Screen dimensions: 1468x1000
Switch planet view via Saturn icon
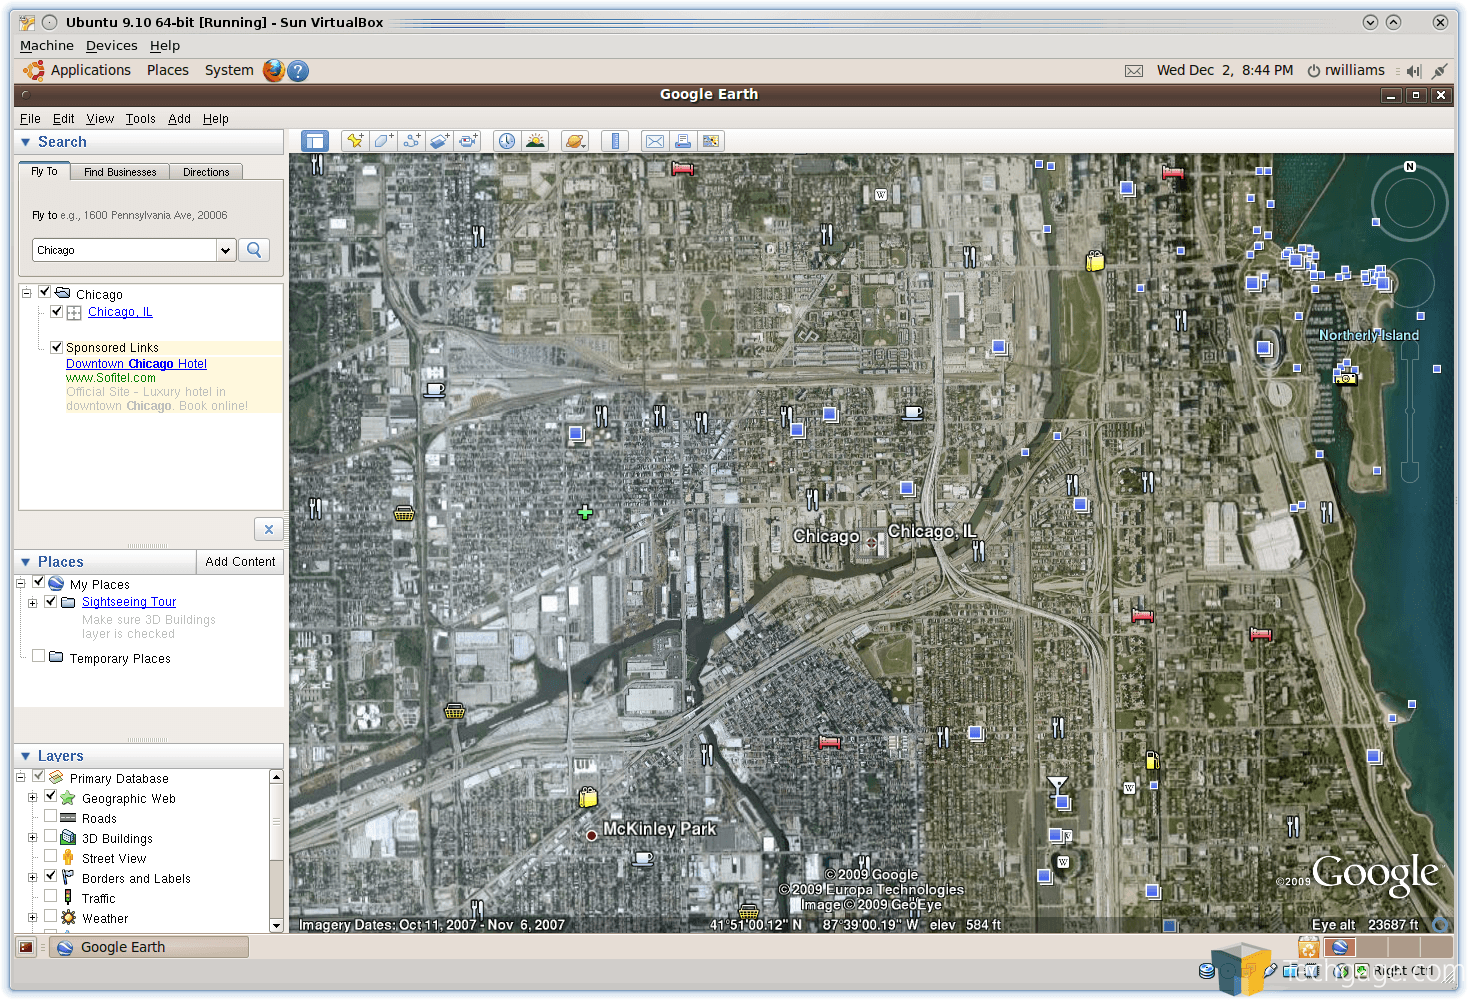(x=575, y=141)
